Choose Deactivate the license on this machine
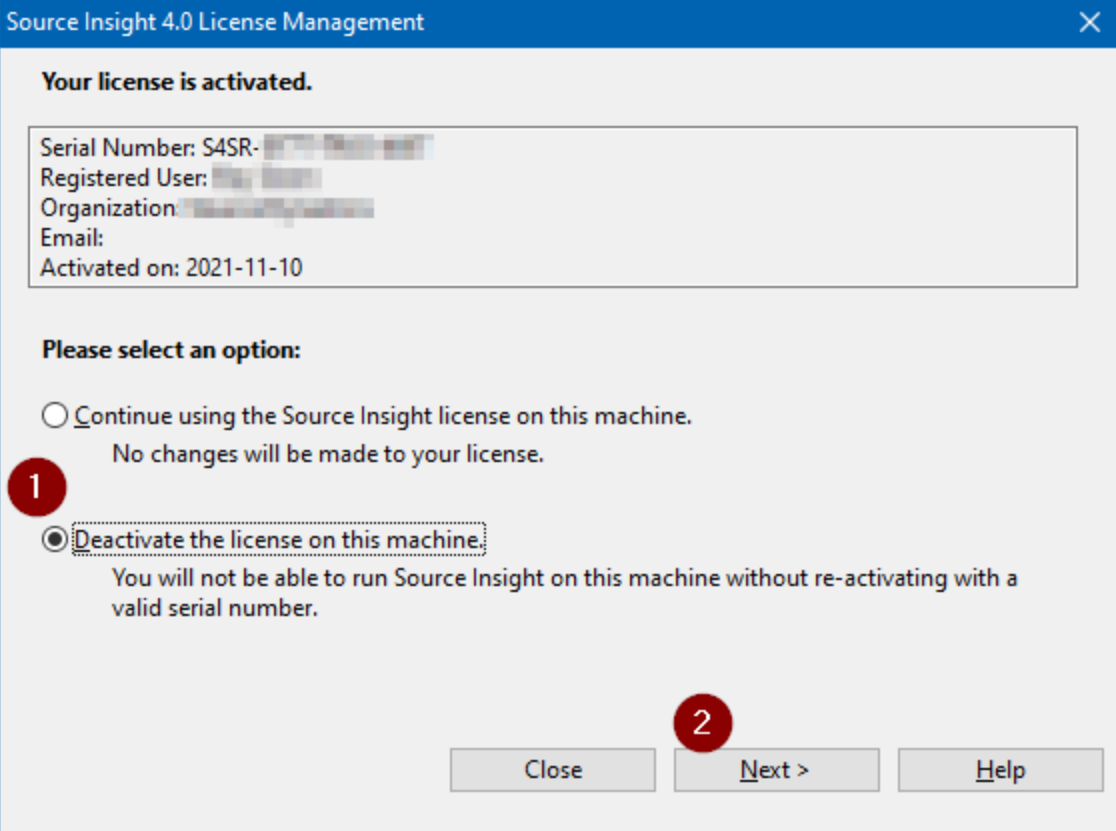1116x831 pixels. click(x=55, y=540)
